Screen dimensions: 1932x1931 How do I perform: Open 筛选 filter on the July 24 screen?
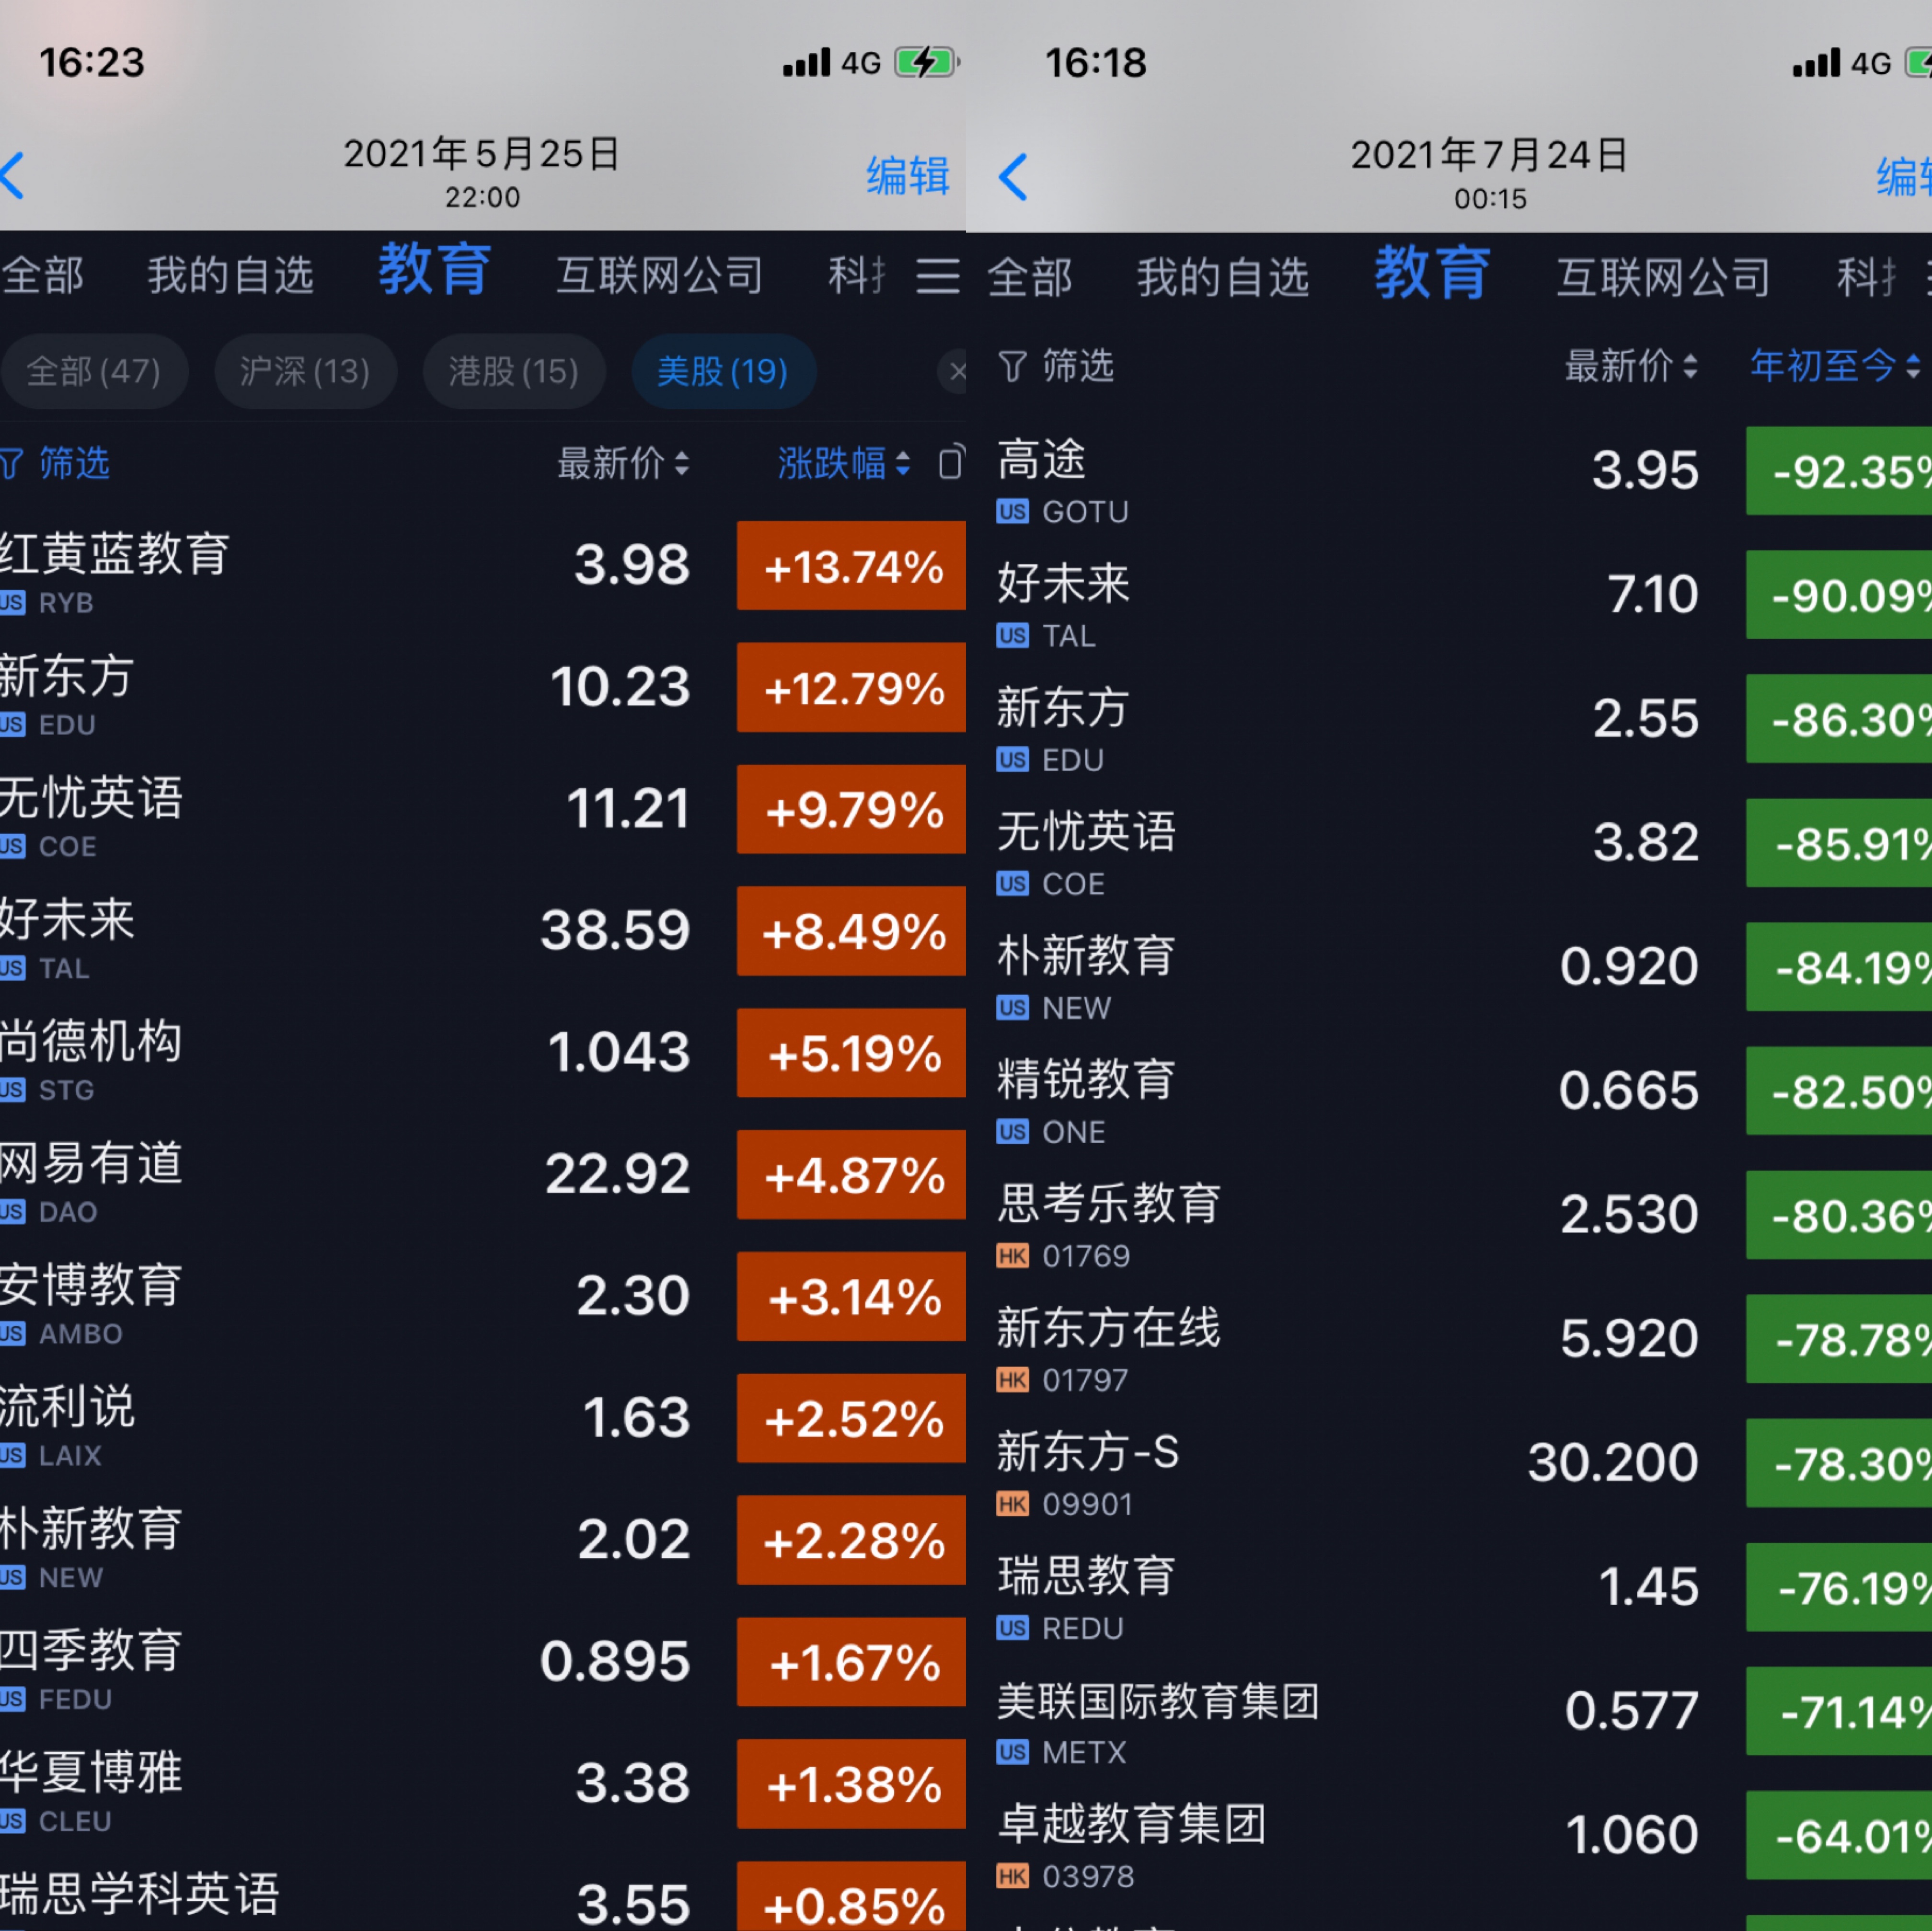1055,367
